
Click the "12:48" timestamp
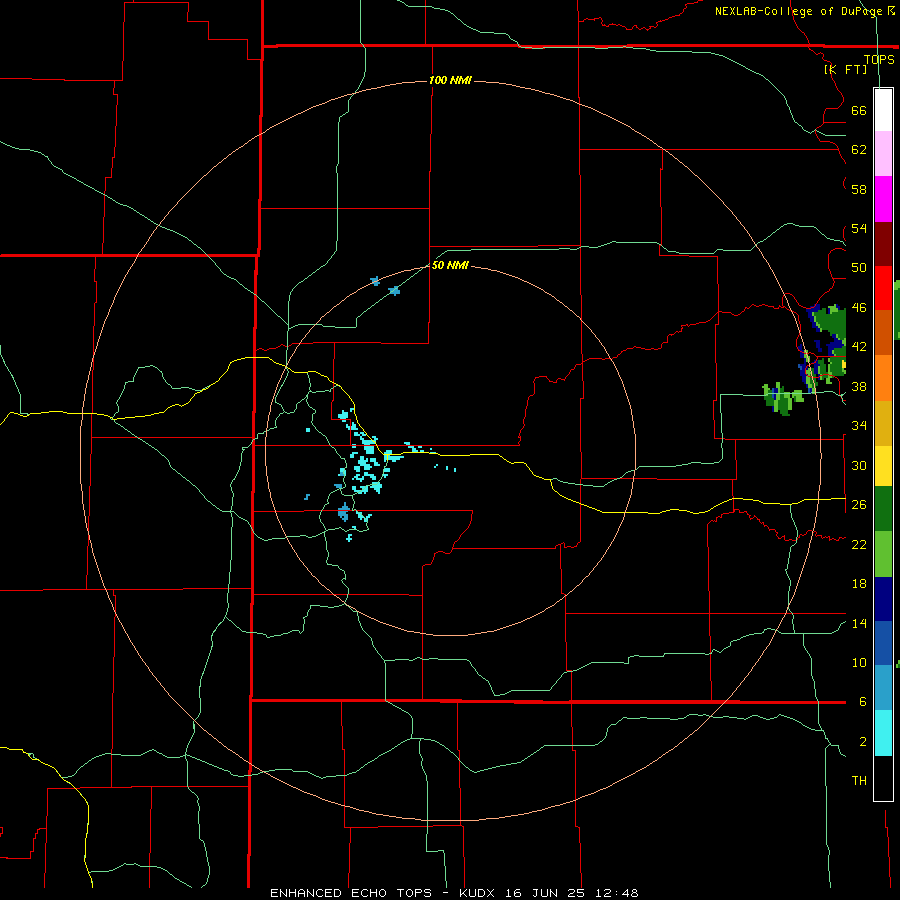[x=617, y=893]
